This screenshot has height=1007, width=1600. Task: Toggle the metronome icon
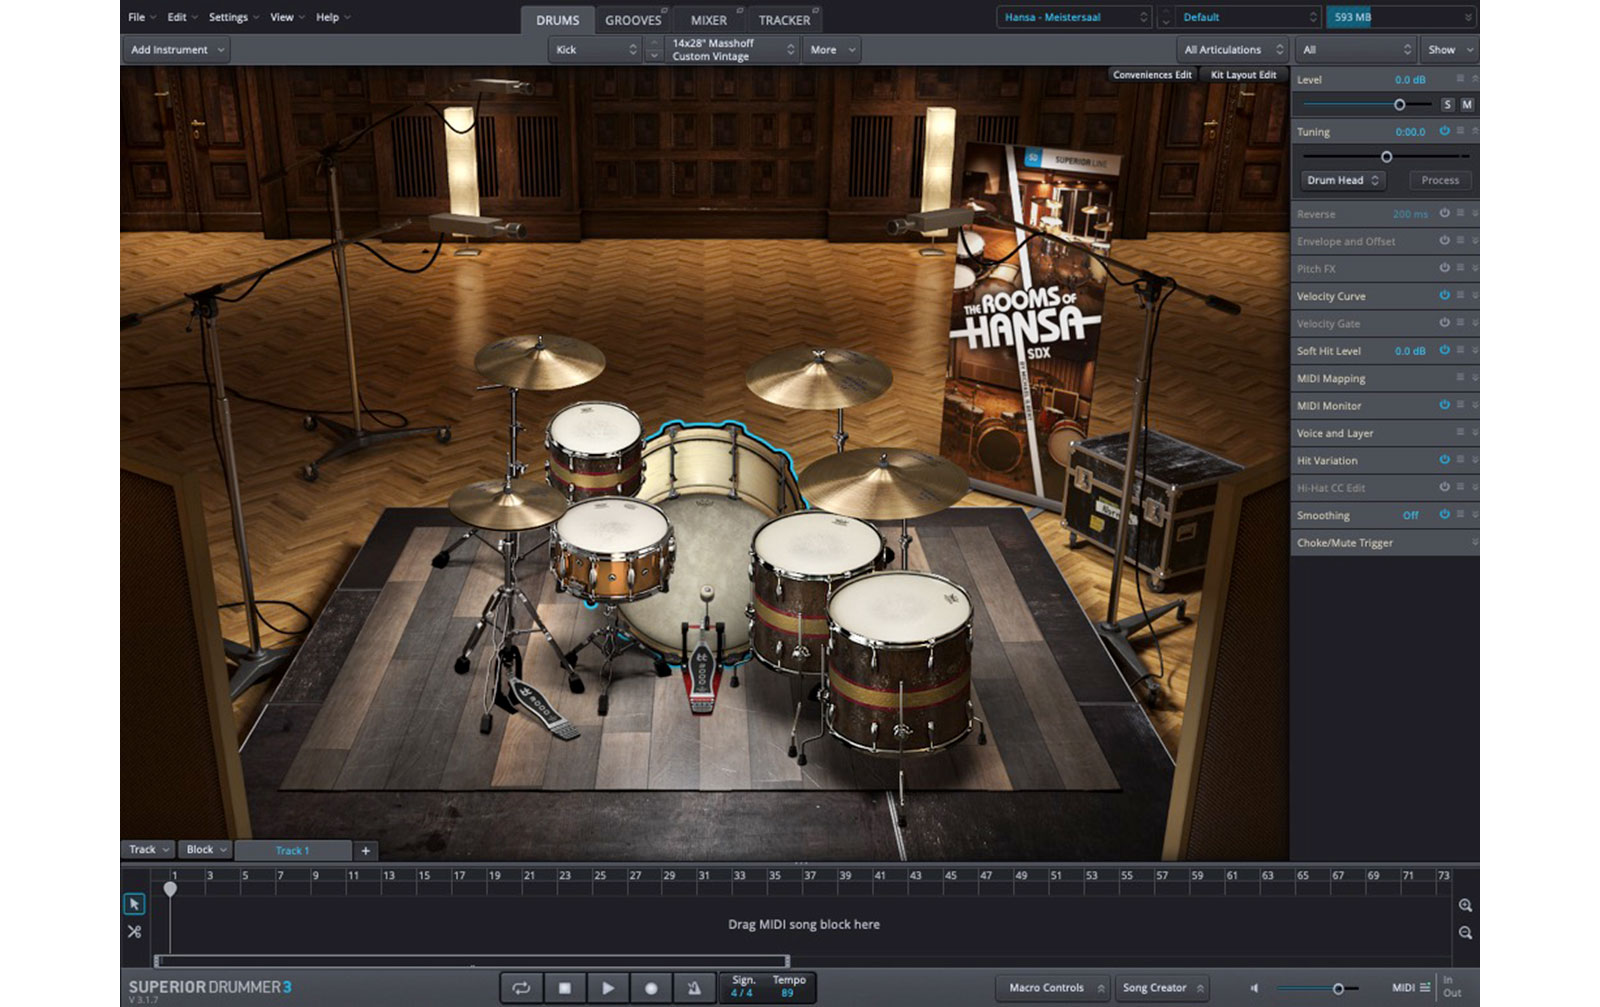pos(694,988)
